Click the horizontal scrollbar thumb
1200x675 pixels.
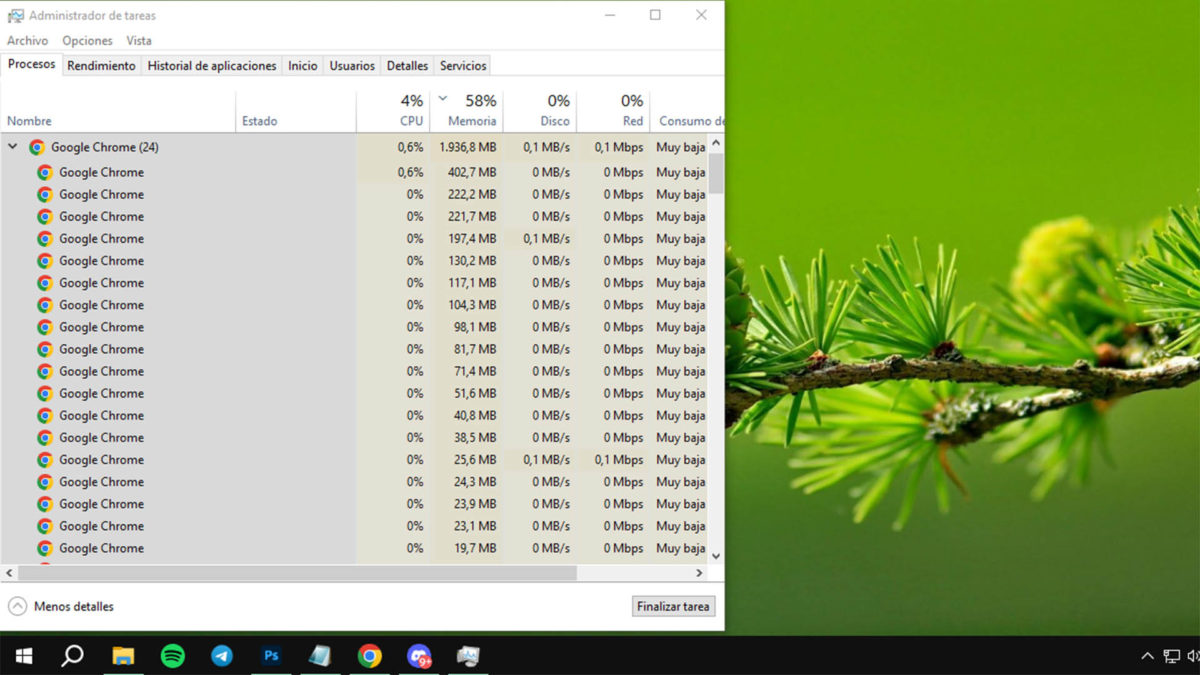(297, 573)
